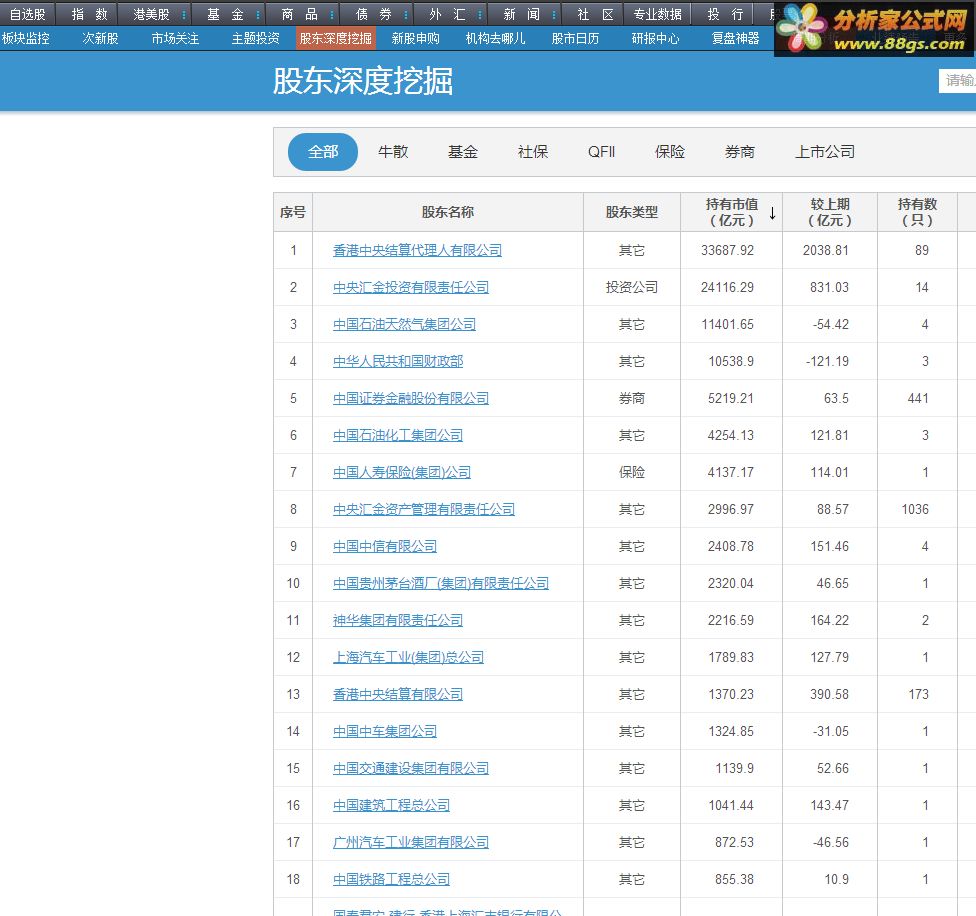Click market value cell 24116.29
Image resolution: width=976 pixels, height=916 pixels.
[727, 287]
